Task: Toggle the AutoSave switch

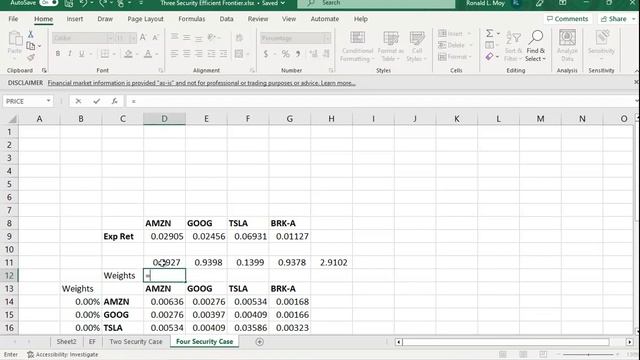Action: point(49,3)
